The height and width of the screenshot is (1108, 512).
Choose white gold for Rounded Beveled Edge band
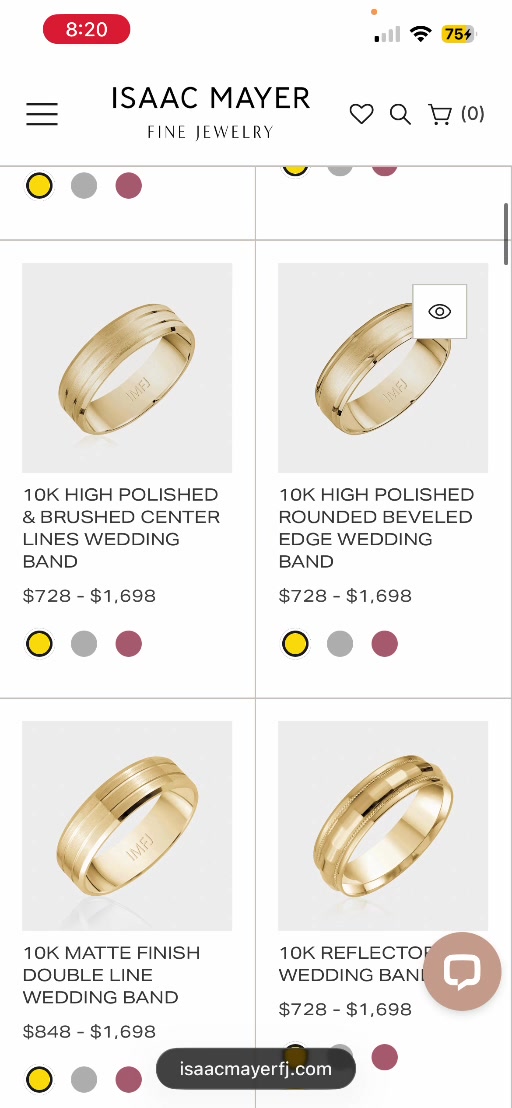pyautogui.click(x=340, y=644)
